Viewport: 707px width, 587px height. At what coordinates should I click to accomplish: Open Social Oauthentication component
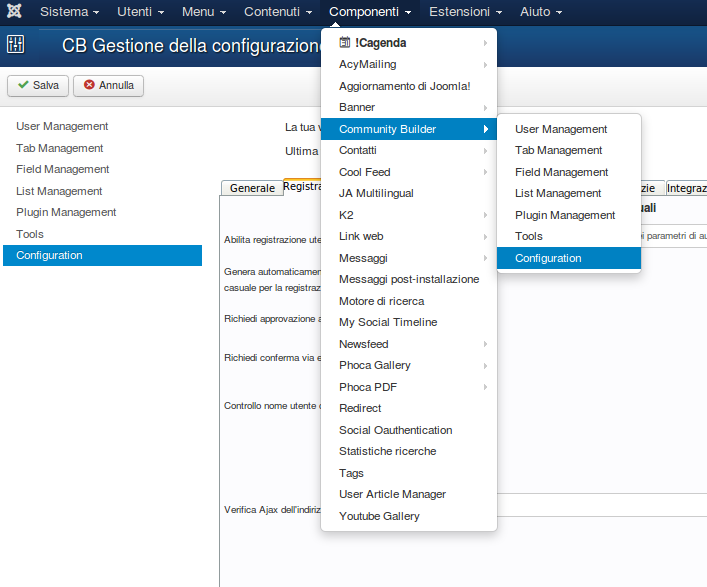[x=409, y=430]
